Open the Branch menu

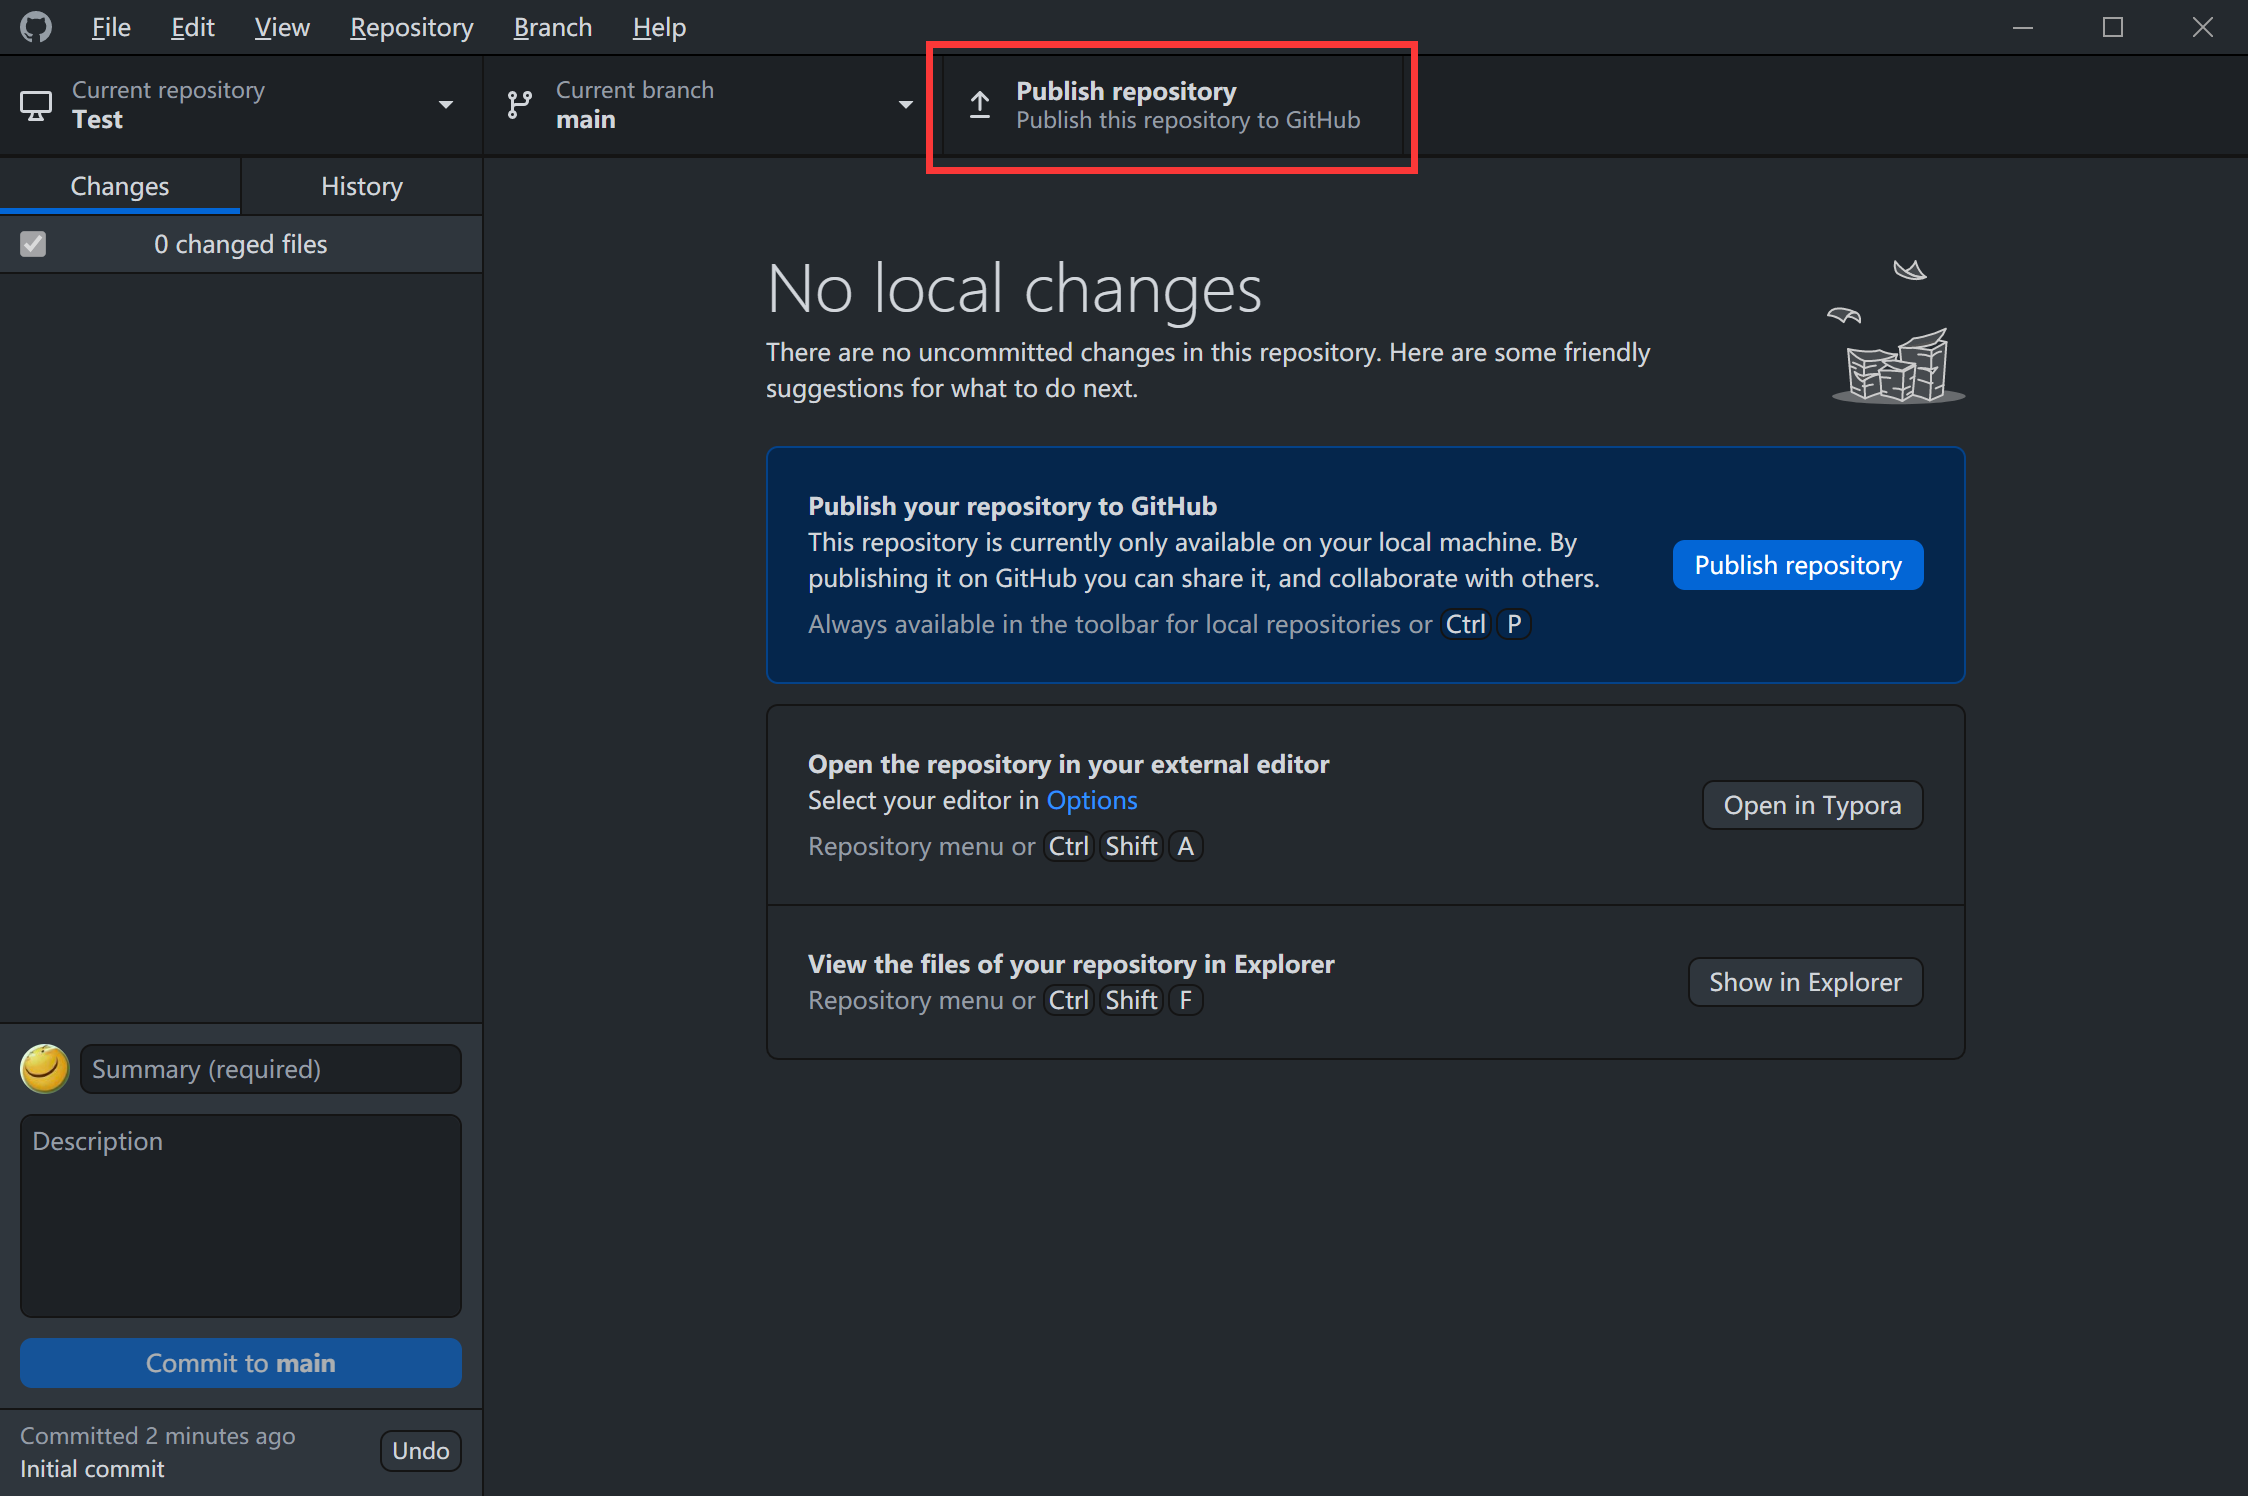point(552,27)
